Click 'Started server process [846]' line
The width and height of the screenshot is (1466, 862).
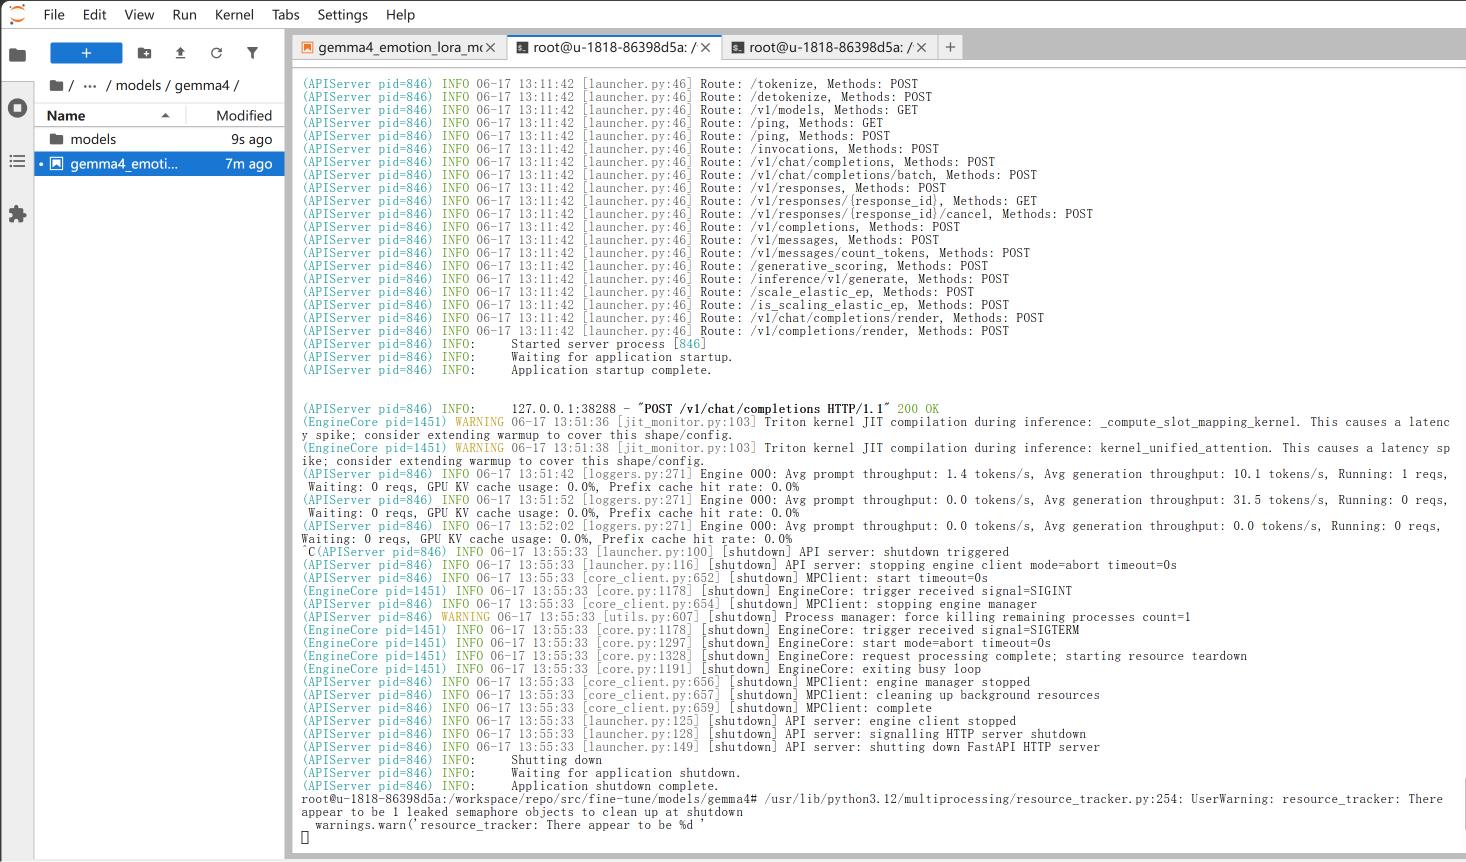pos(608,344)
